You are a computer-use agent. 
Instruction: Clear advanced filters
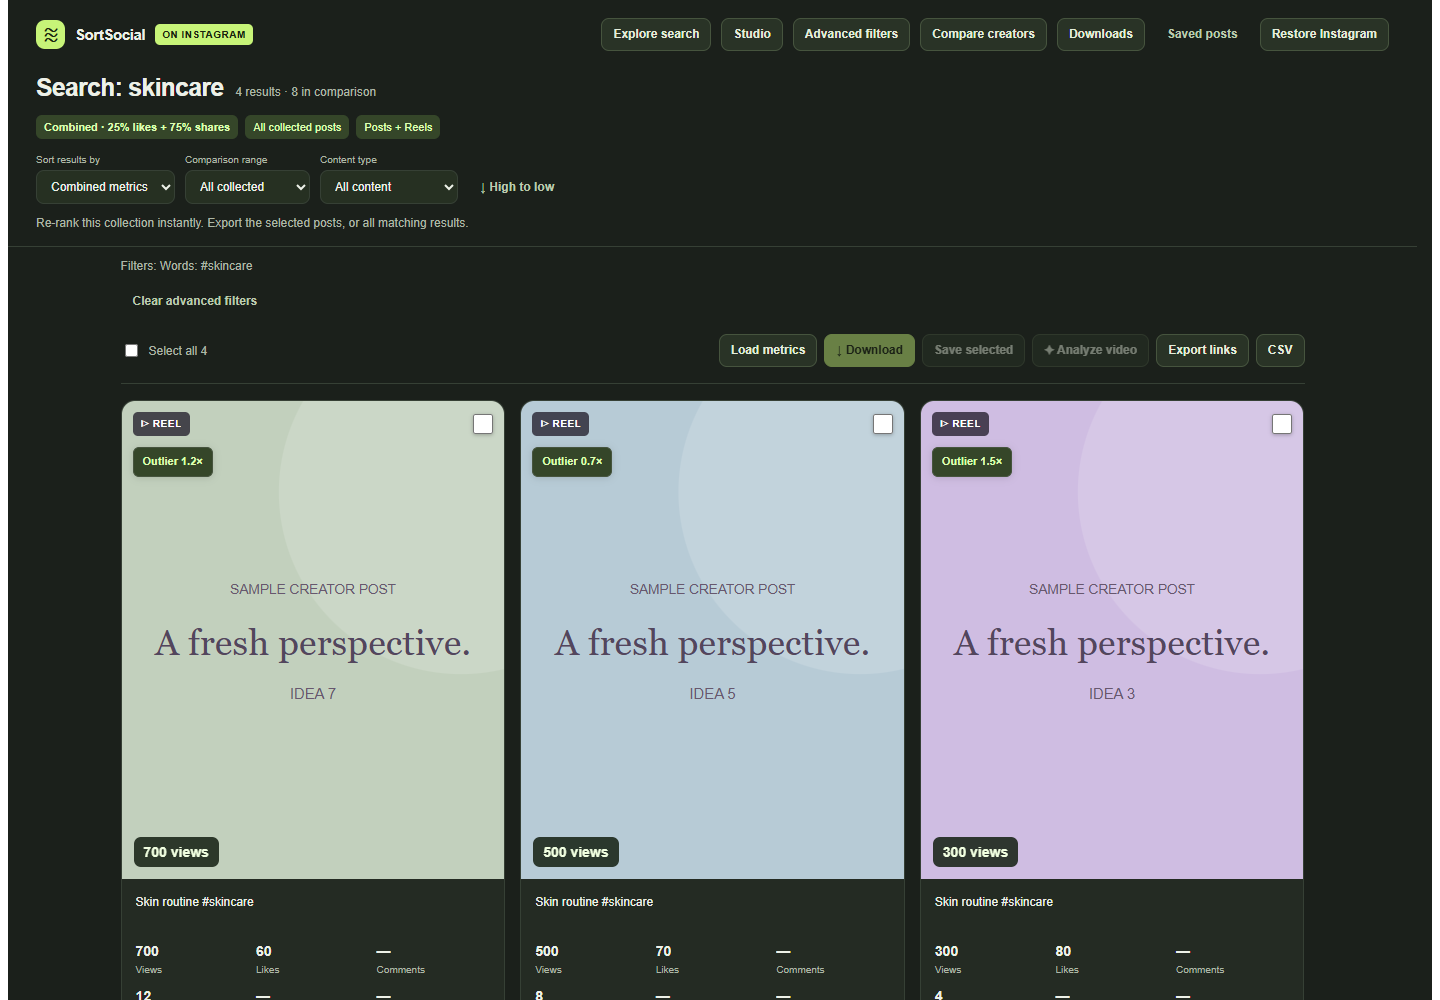[x=195, y=301]
